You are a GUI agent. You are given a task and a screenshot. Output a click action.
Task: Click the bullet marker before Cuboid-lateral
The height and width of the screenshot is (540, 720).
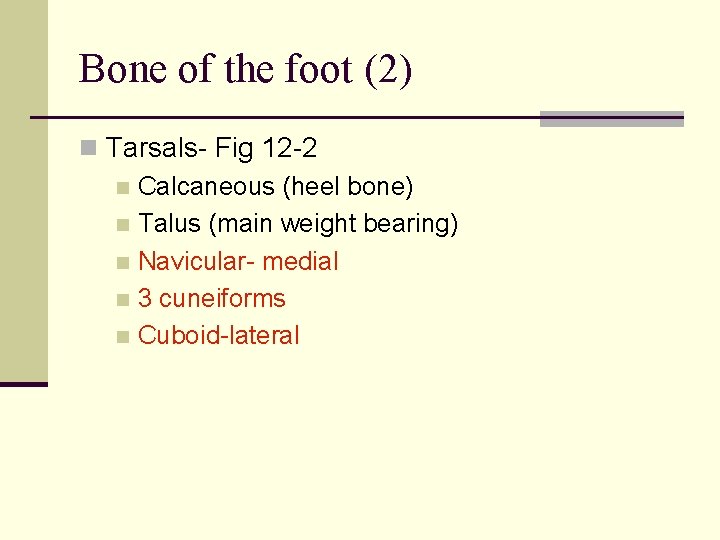tap(122, 337)
